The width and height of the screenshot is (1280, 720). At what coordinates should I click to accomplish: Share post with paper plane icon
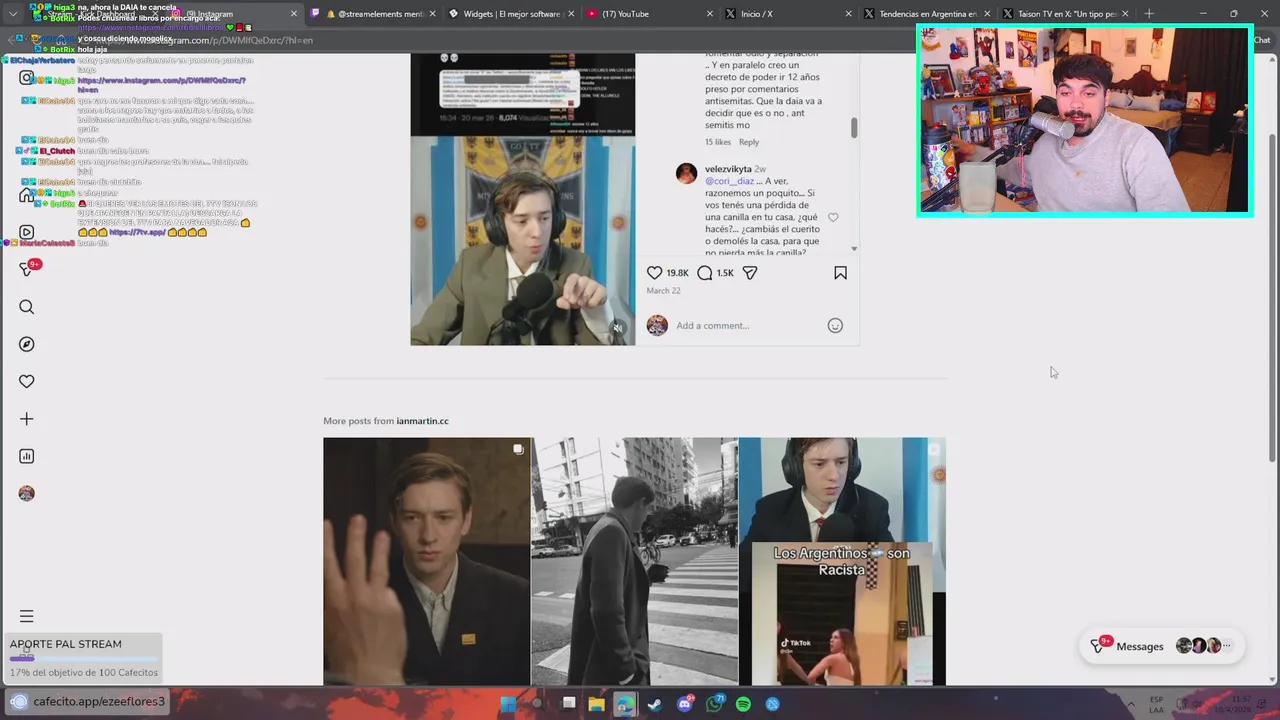point(750,273)
